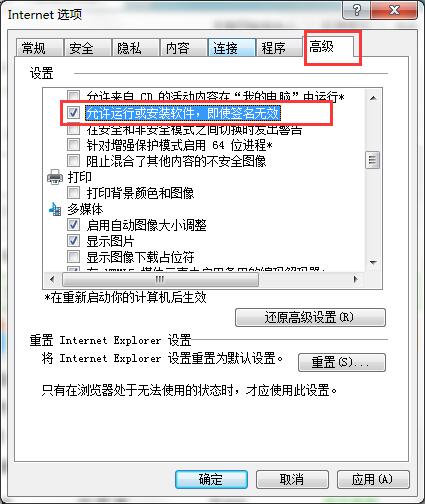Screen dimensions: 425x504
Task: Check 打印背景颜色和图像 option
Action: pos(73,193)
